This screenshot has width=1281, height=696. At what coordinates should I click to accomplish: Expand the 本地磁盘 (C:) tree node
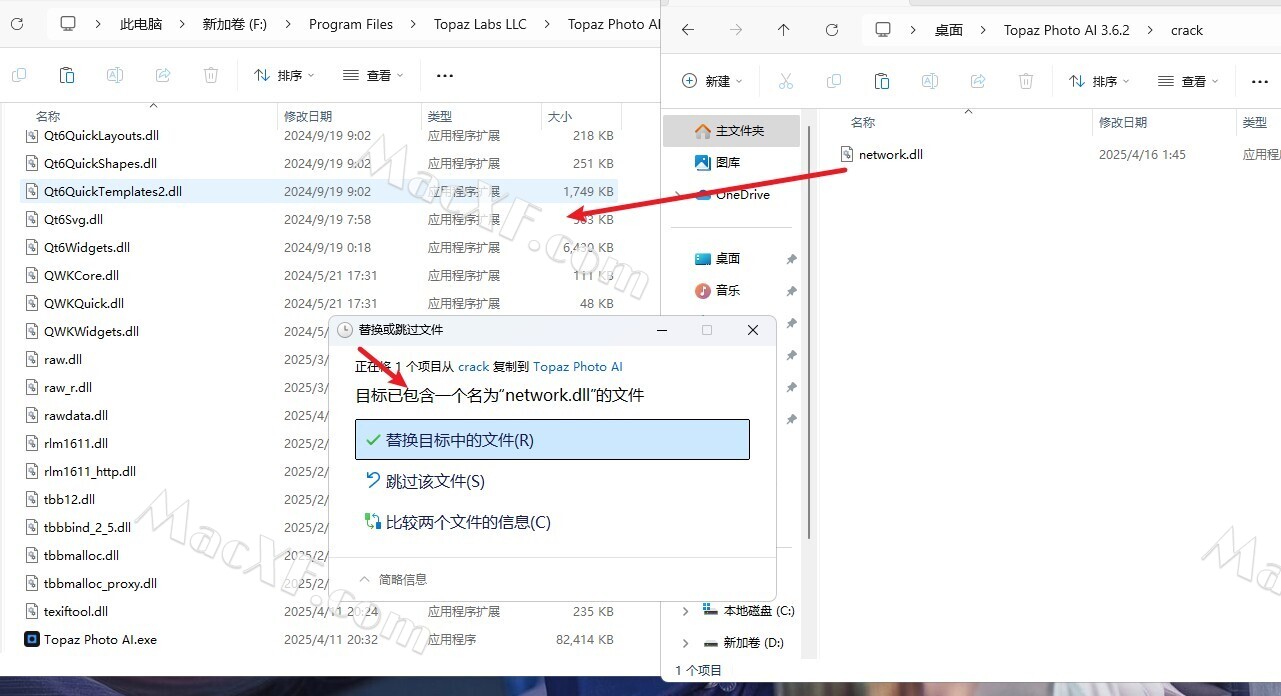(x=685, y=610)
